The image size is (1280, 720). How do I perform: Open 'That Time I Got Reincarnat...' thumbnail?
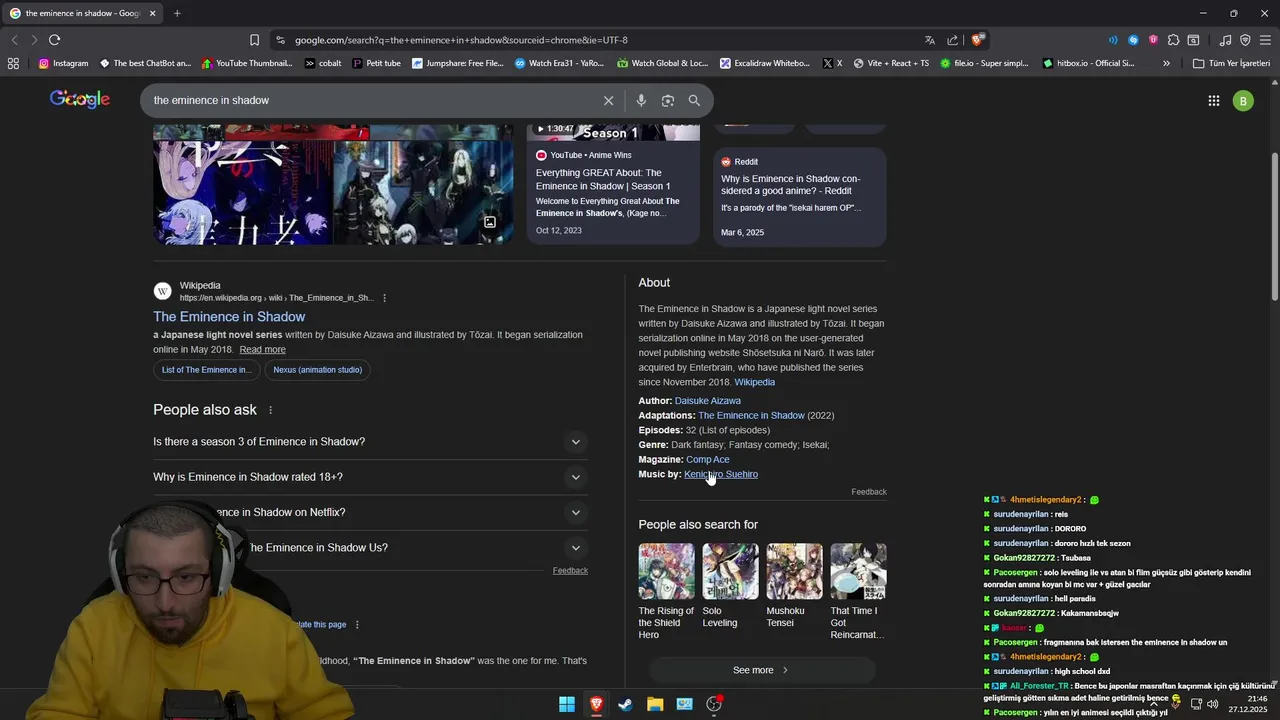point(858,571)
